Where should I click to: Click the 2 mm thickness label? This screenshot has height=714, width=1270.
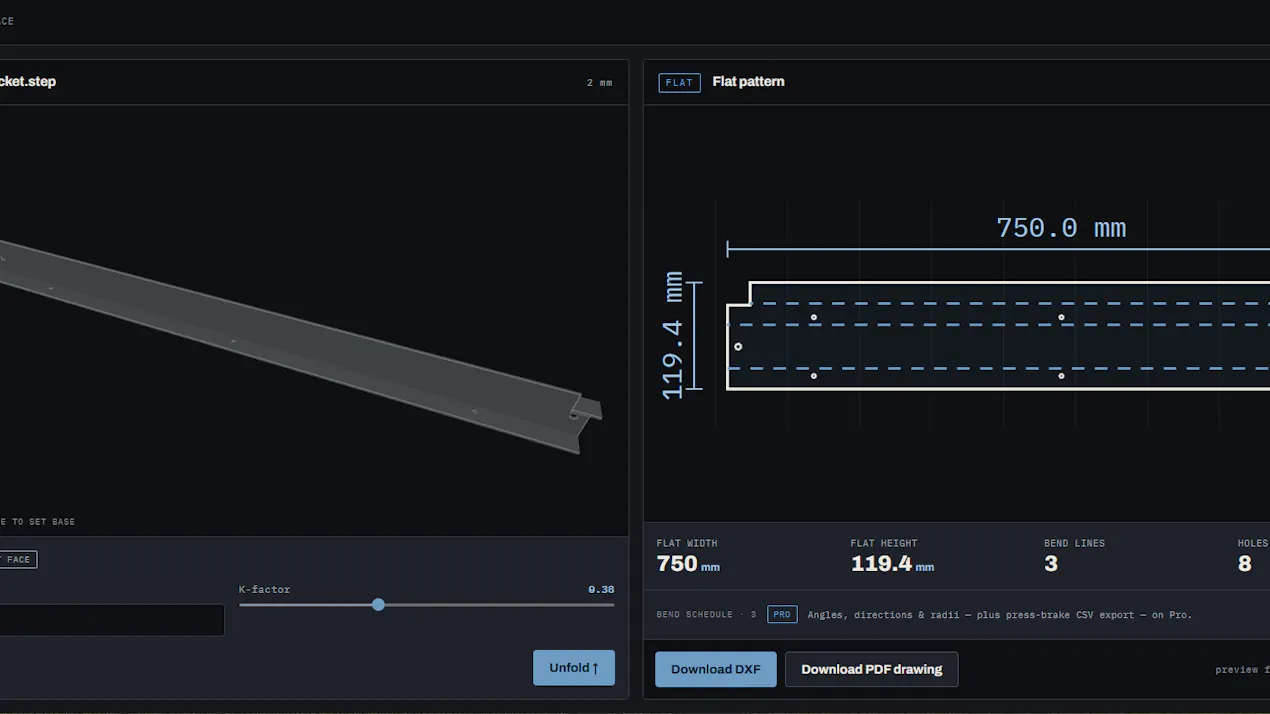[x=599, y=83]
